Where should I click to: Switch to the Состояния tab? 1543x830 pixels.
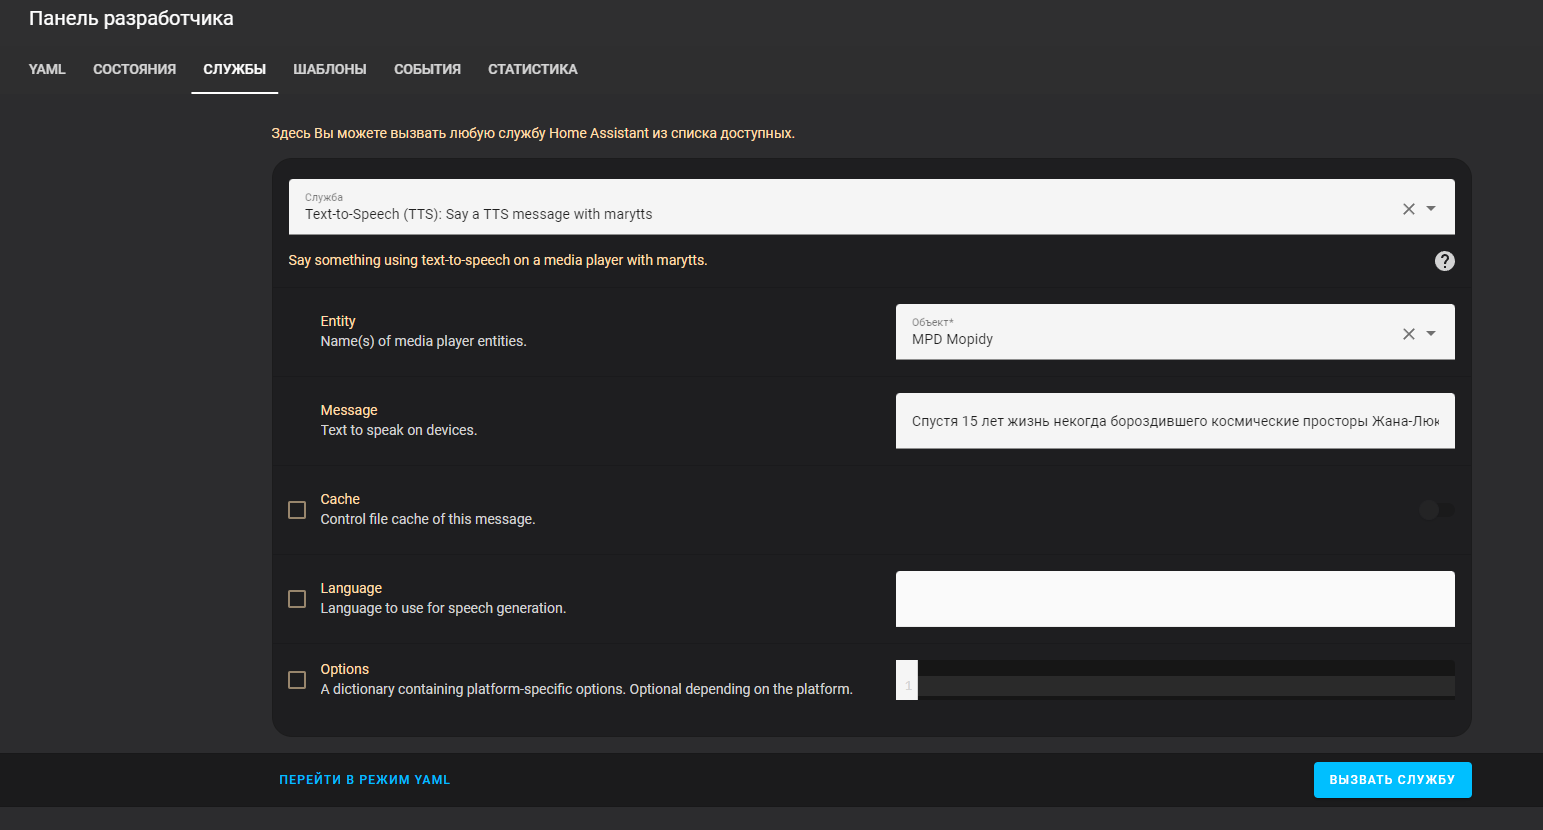click(134, 70)
